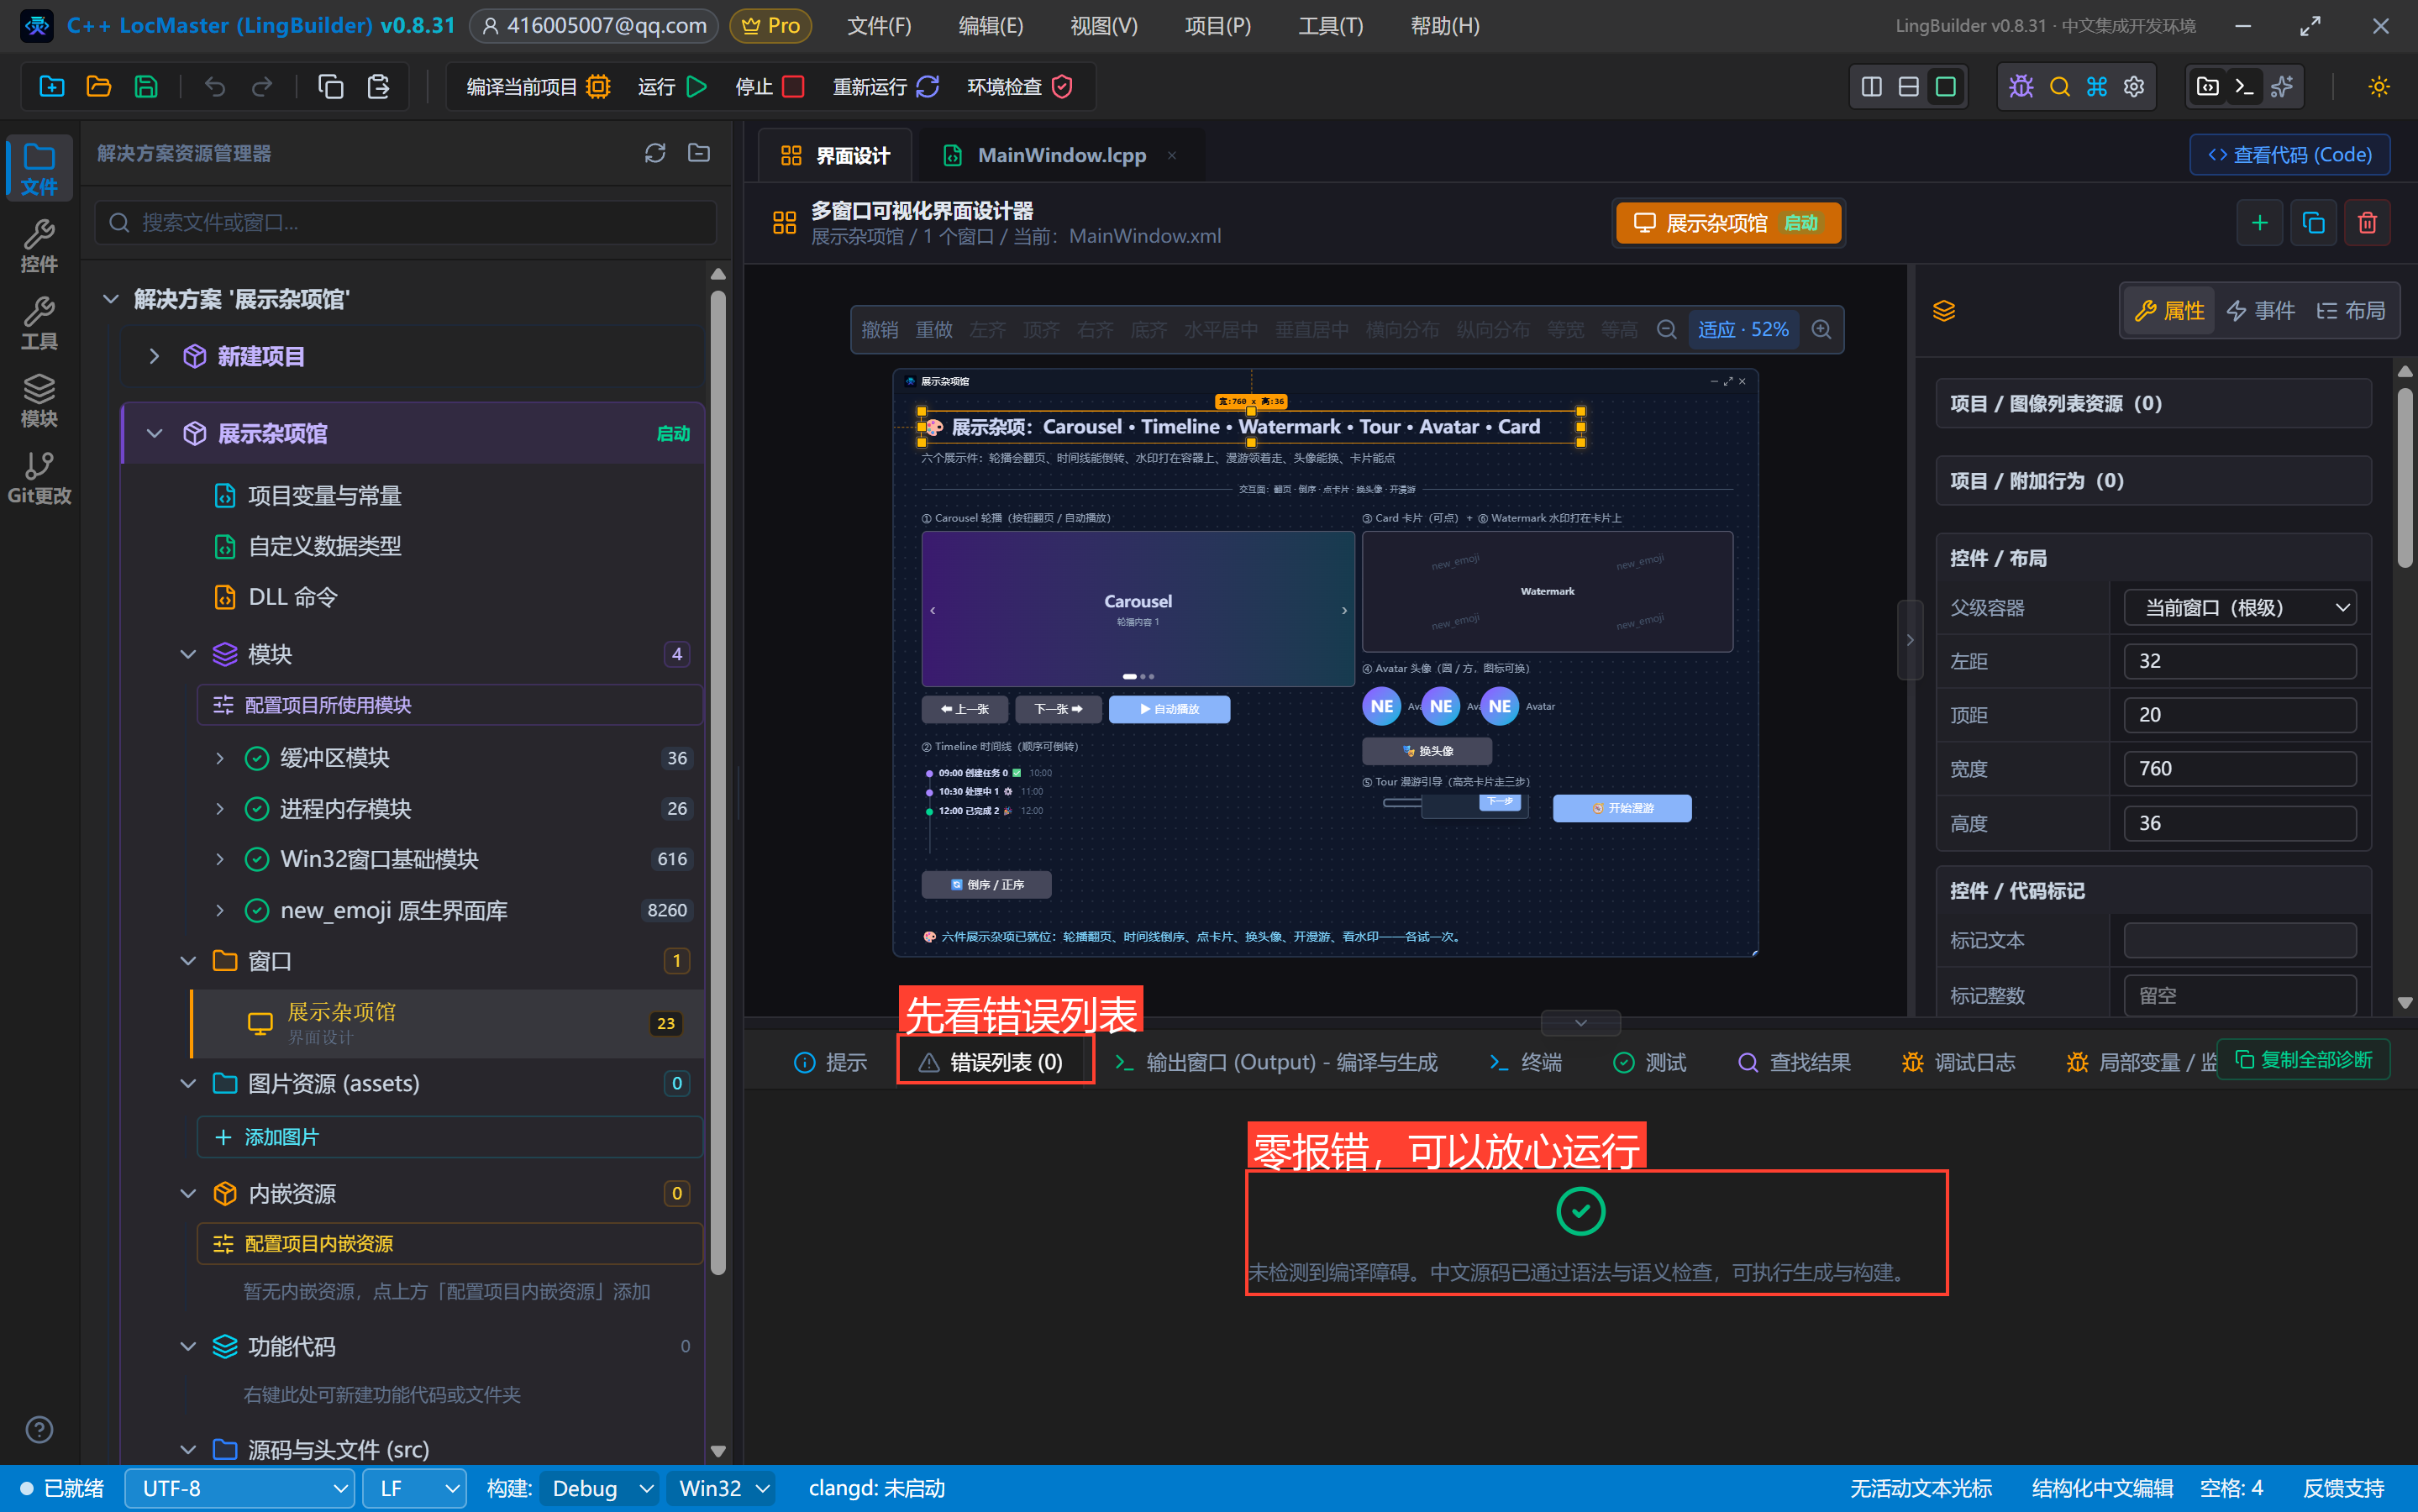Select the single pane layout toggle
Screen dimensions: 2418x1512
coord(1945,86)
